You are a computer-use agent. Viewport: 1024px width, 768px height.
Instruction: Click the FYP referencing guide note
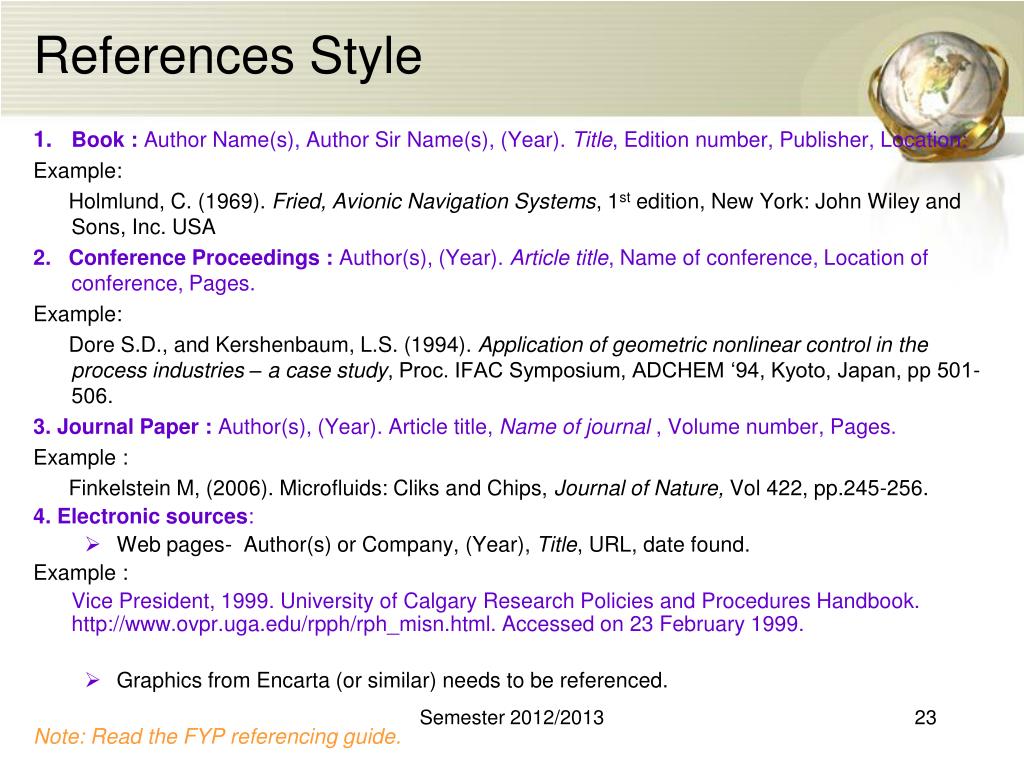coord(217,736)
